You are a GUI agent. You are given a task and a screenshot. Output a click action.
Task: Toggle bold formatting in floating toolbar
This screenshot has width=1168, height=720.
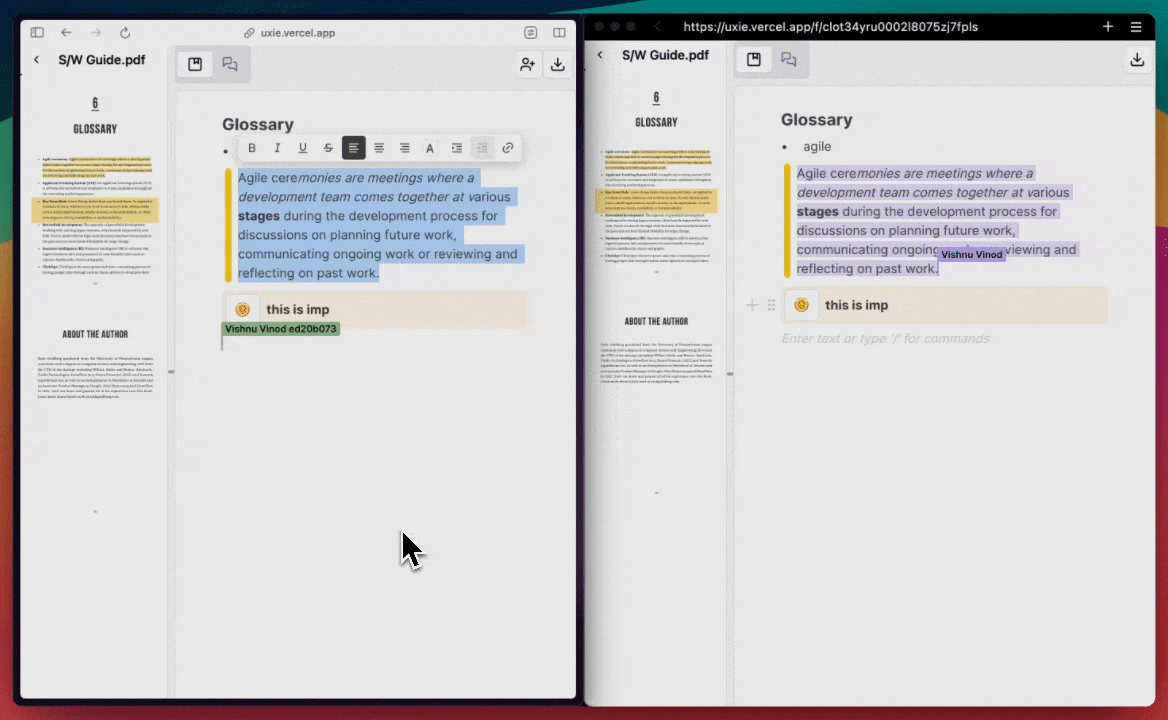point(252,147)
